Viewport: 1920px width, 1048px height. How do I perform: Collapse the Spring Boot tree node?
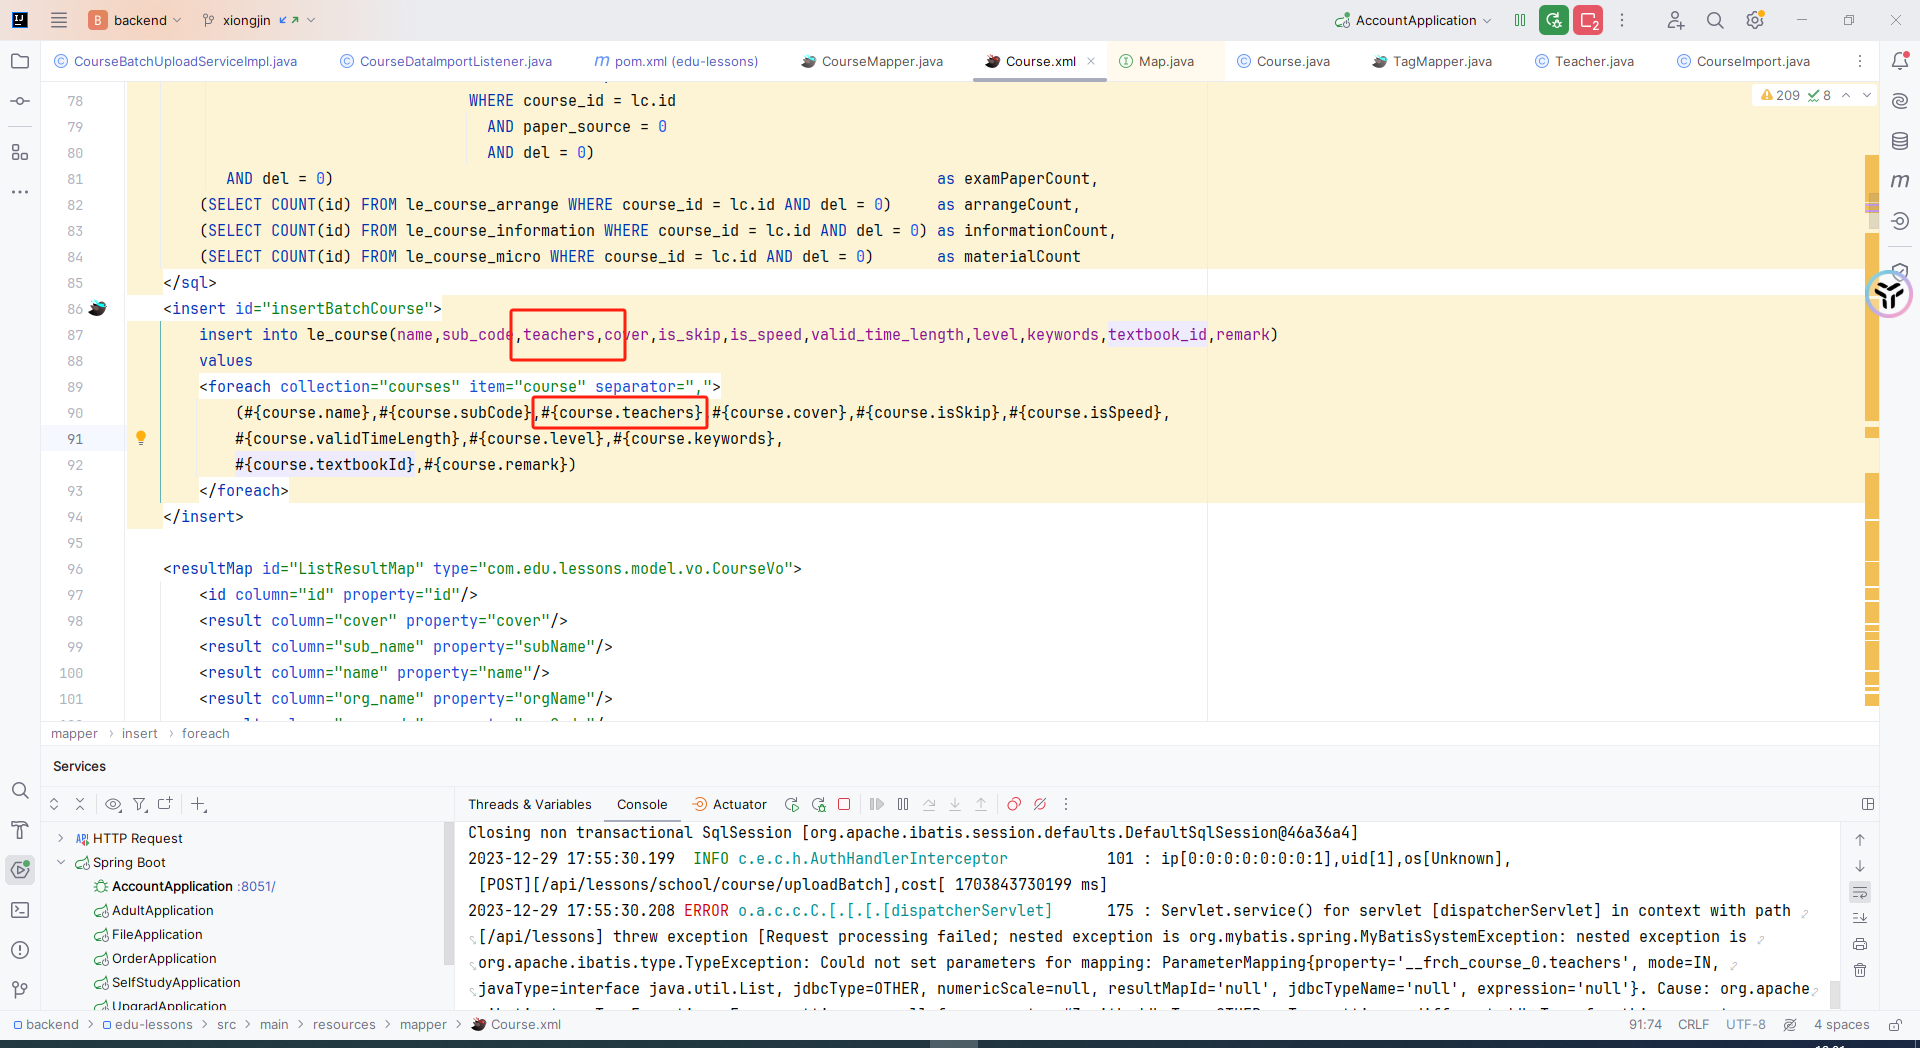point(61,862)
